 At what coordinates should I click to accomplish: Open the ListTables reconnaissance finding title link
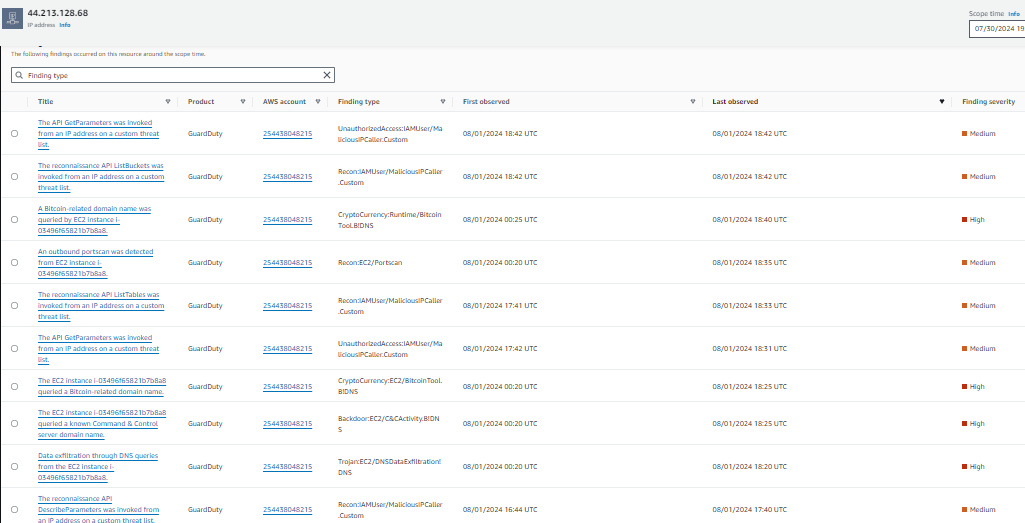(x=101, y=306)
